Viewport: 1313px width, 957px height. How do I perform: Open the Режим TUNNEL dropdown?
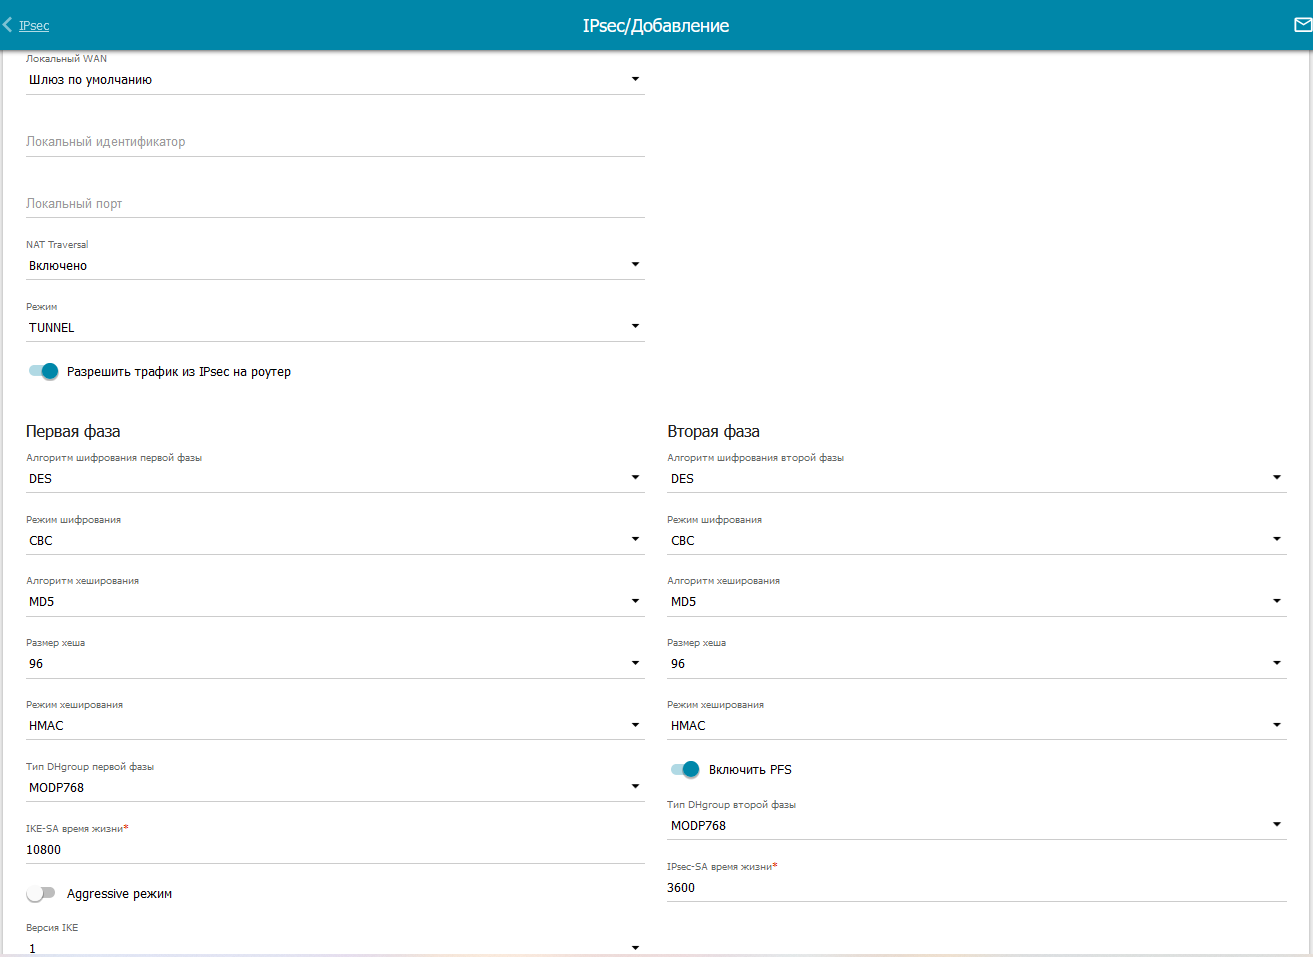334,328
